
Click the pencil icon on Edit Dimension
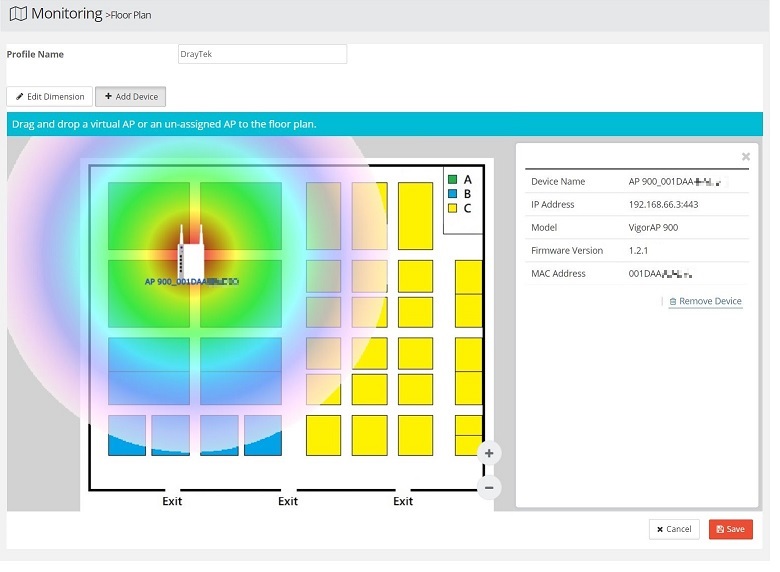19,96
